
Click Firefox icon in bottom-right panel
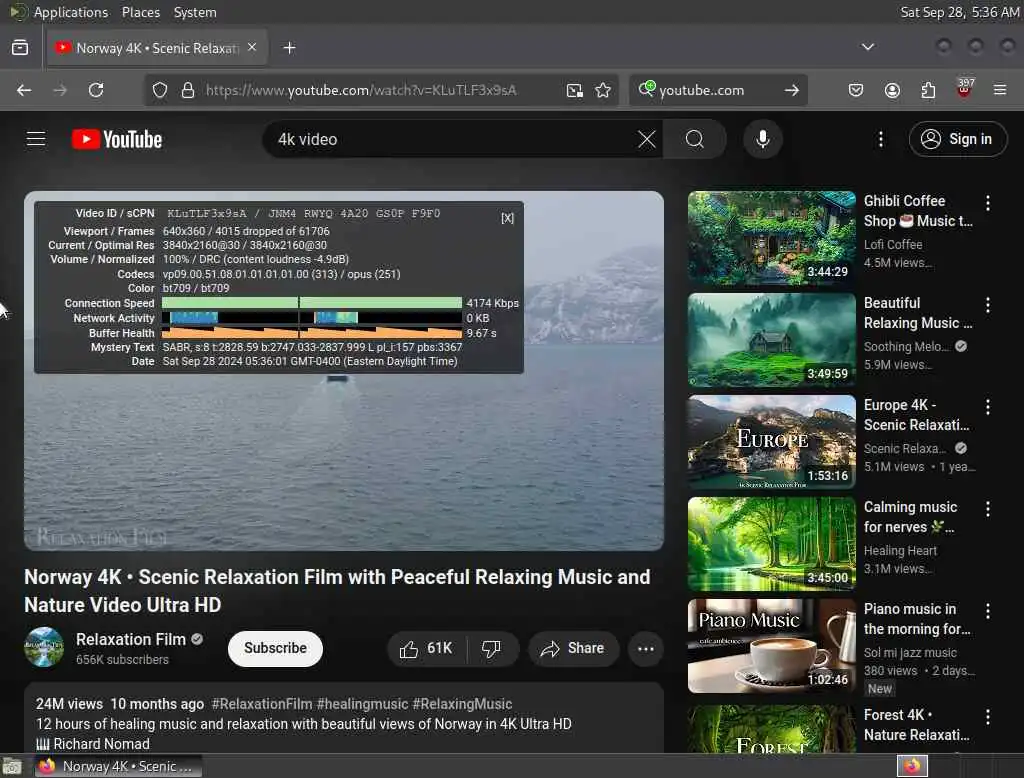[x=912, y=766]
